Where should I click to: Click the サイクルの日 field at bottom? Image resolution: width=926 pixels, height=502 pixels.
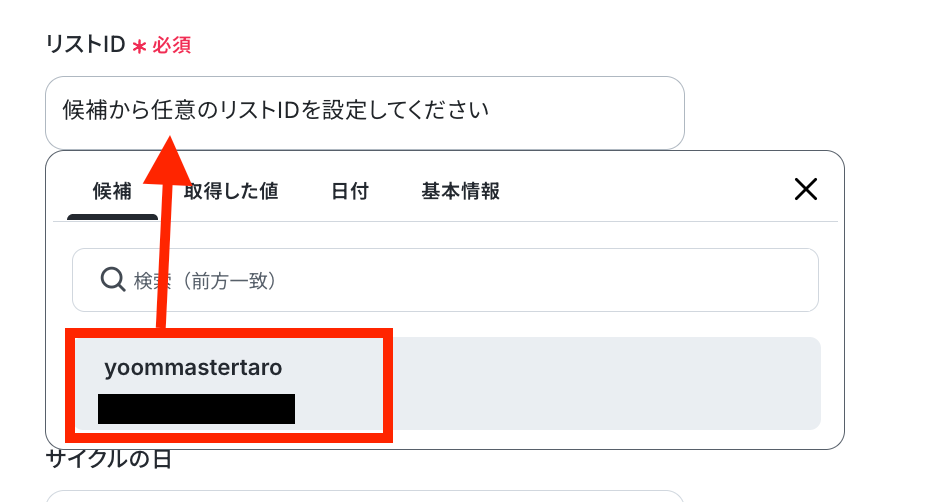pyautogui.click(x=365, y=496)
